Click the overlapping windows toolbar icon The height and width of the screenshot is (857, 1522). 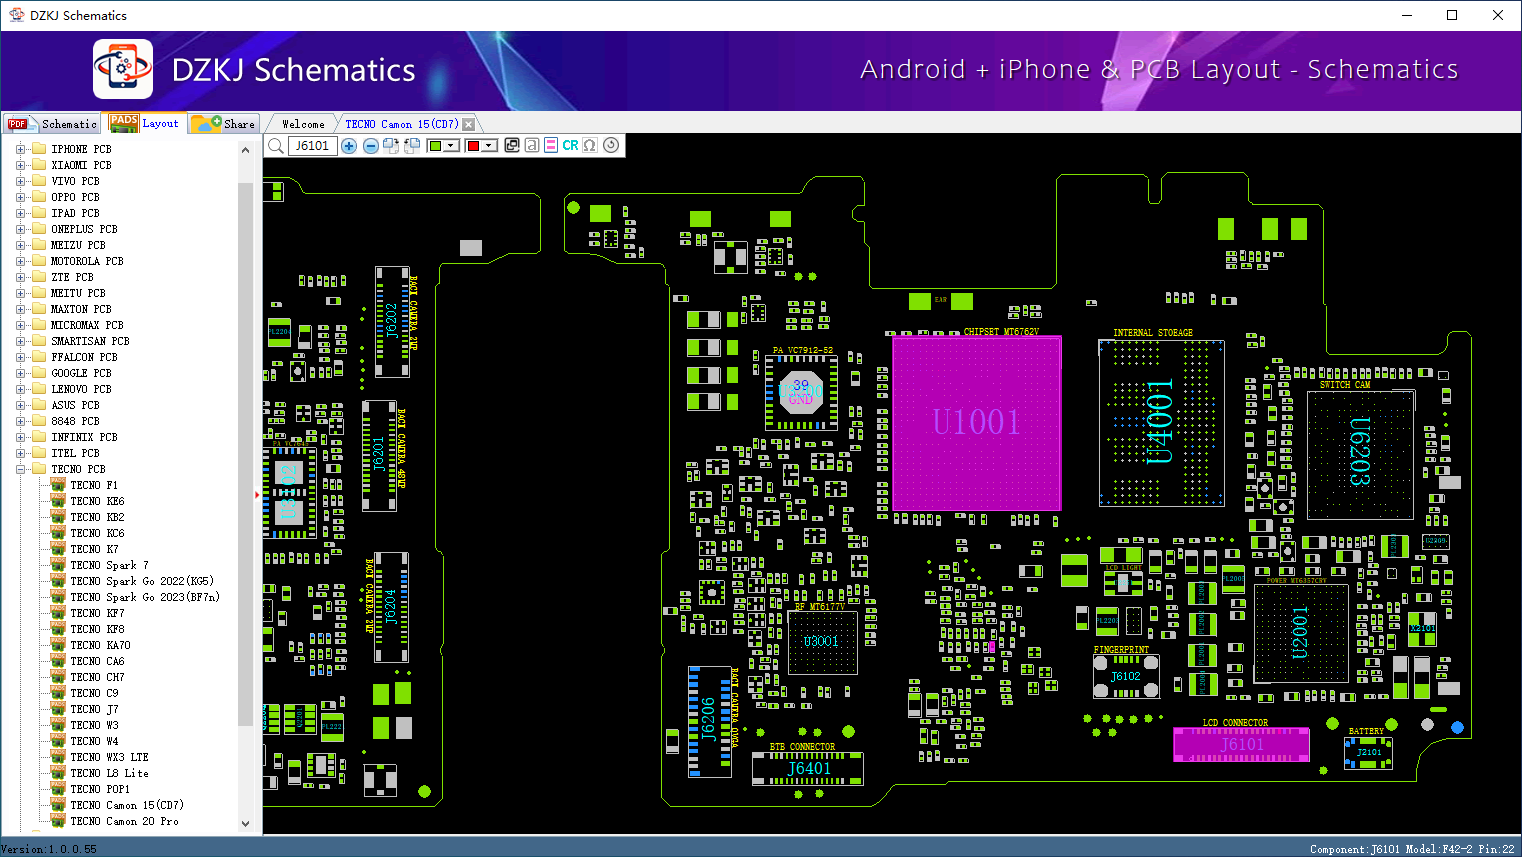[x=512, y=146]
